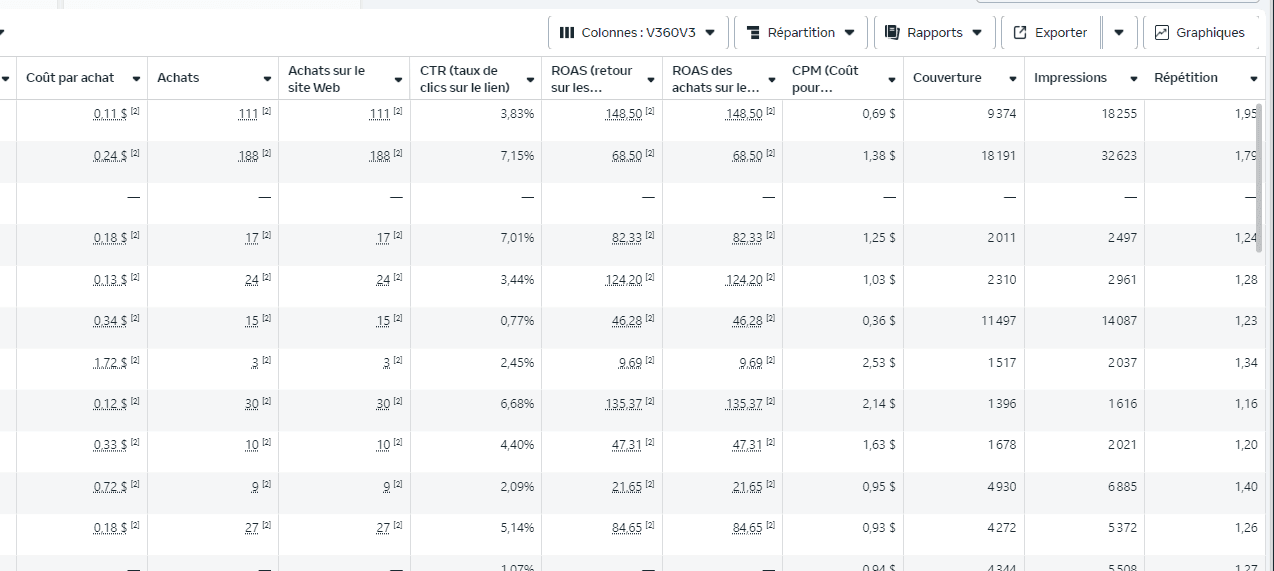The height and width of the screenshot is (571, 1274).
Task: Click ROAS des achats value 84,65
Action: [x=748, y=527]
